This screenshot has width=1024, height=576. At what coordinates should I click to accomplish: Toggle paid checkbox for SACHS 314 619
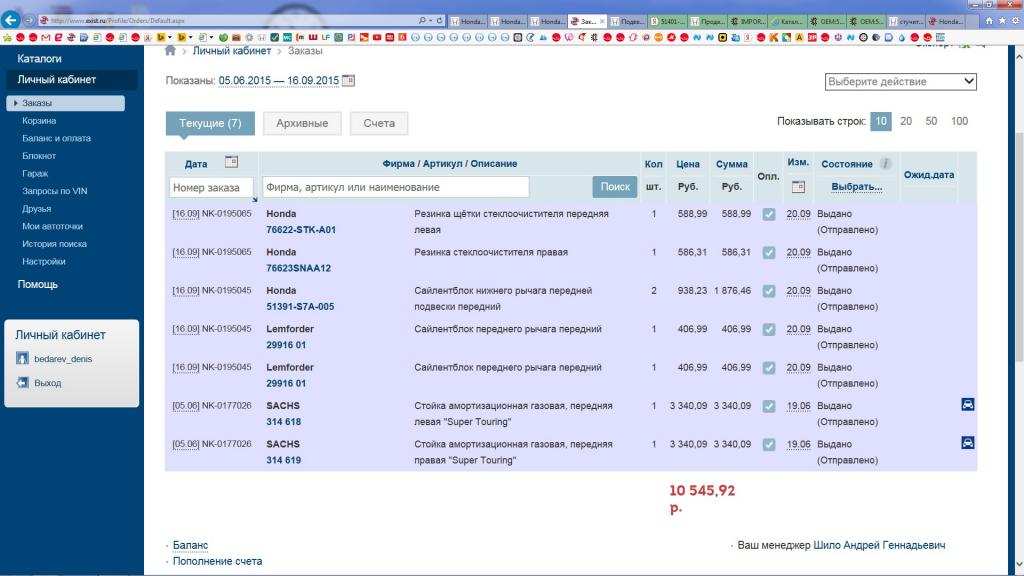768,444
